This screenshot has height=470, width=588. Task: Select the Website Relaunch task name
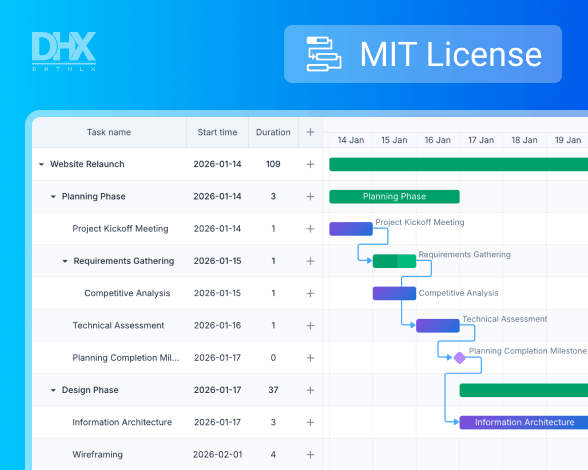pyautogui.click(x=87, y=164)
